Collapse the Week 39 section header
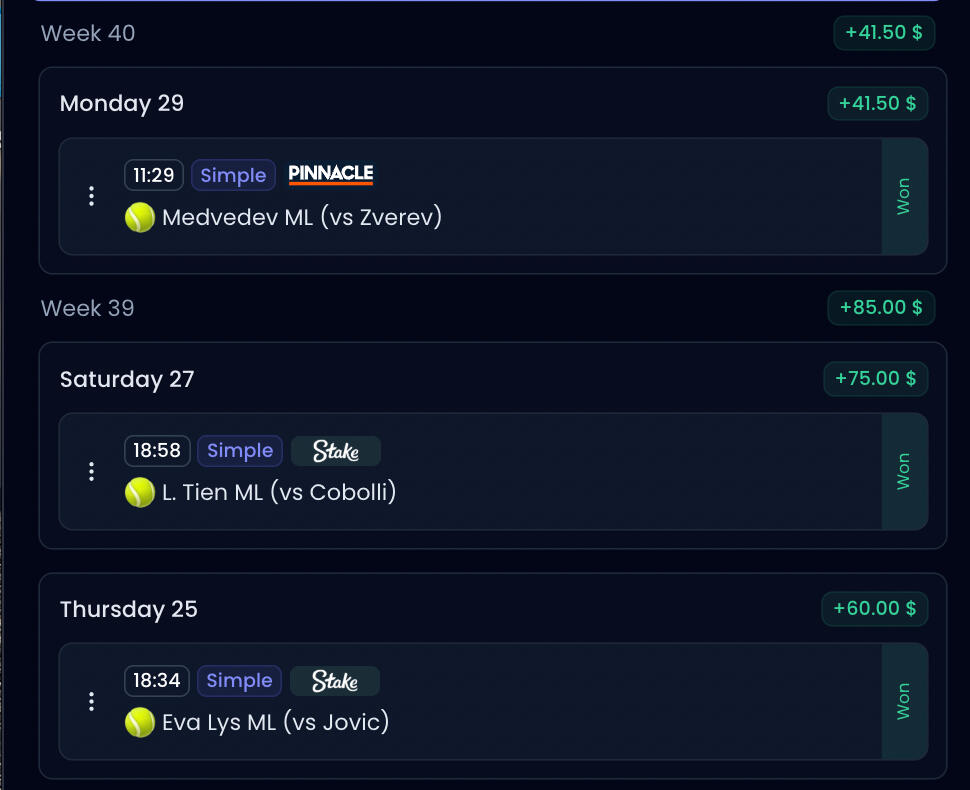Viewport: 970px width, 790px height. (88, 308)
